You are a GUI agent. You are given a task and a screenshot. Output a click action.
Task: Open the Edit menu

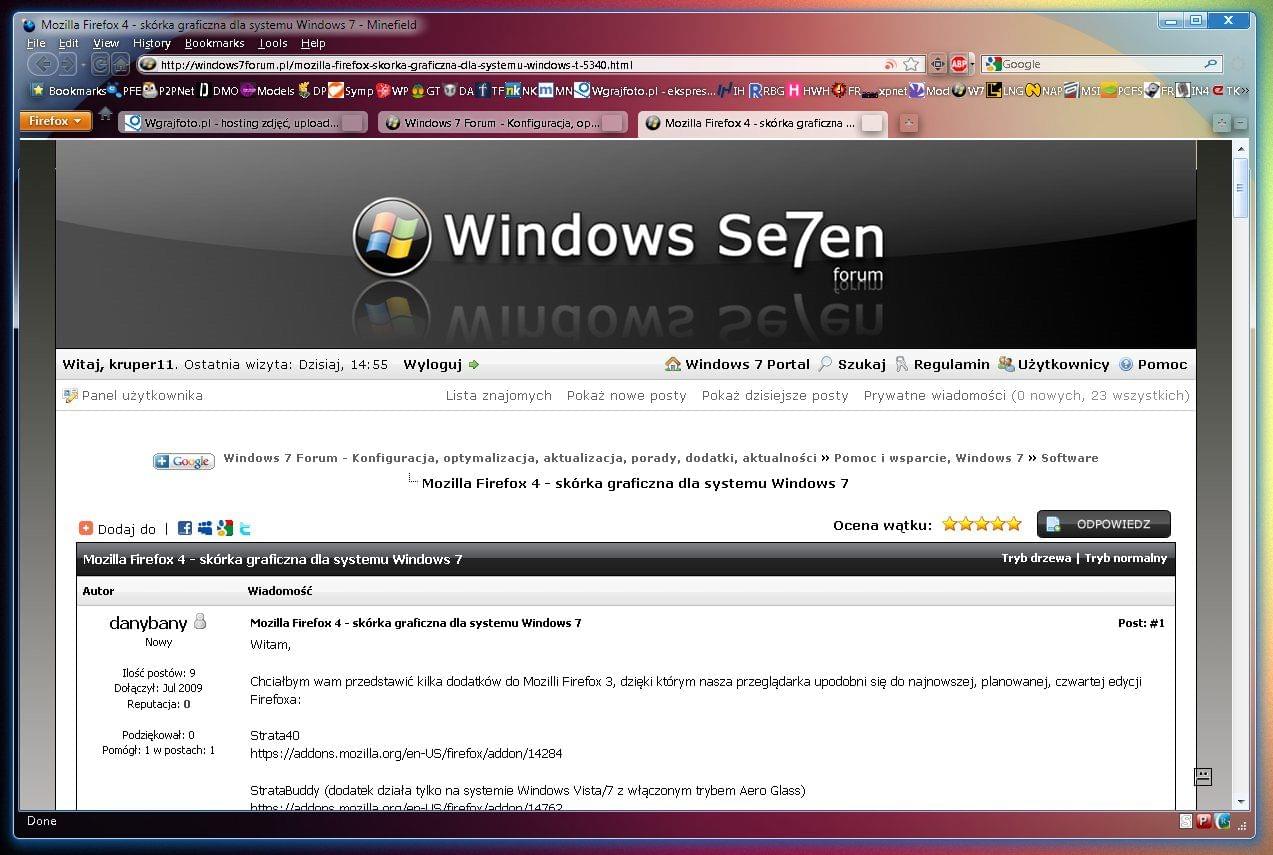(69, 43)
